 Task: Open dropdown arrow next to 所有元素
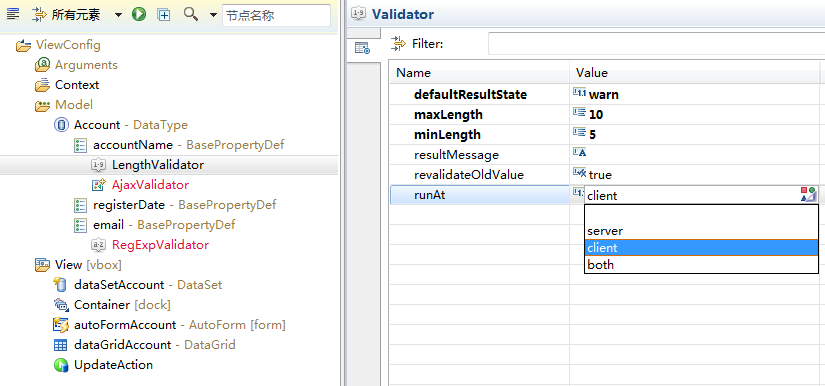(118, 15)
